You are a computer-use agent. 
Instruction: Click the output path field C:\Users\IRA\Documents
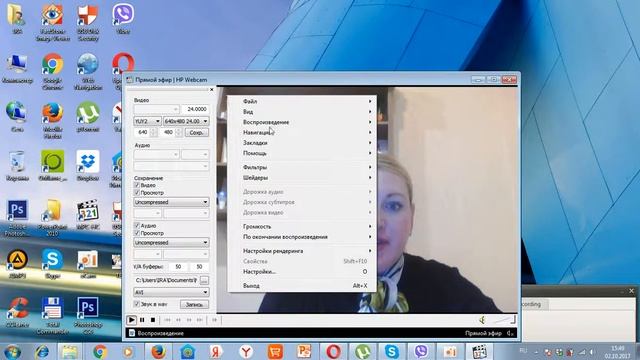click(166, 280)
